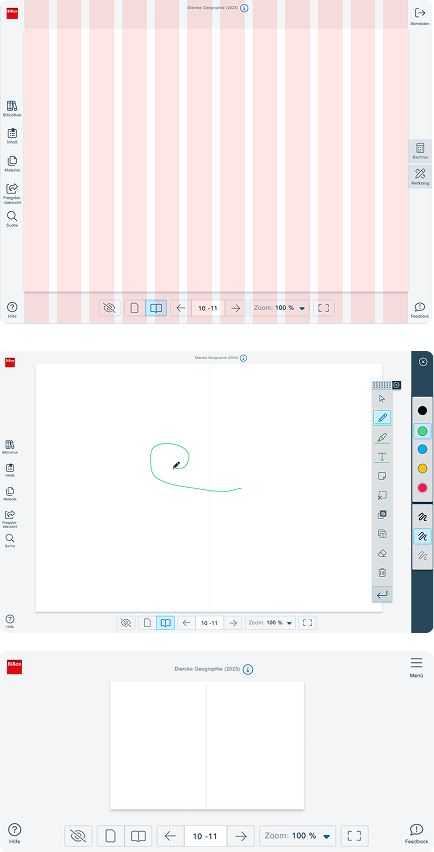434x852 pixels.
Task: Open the Menü hamburger menu
Action: (x=417, y=667)
